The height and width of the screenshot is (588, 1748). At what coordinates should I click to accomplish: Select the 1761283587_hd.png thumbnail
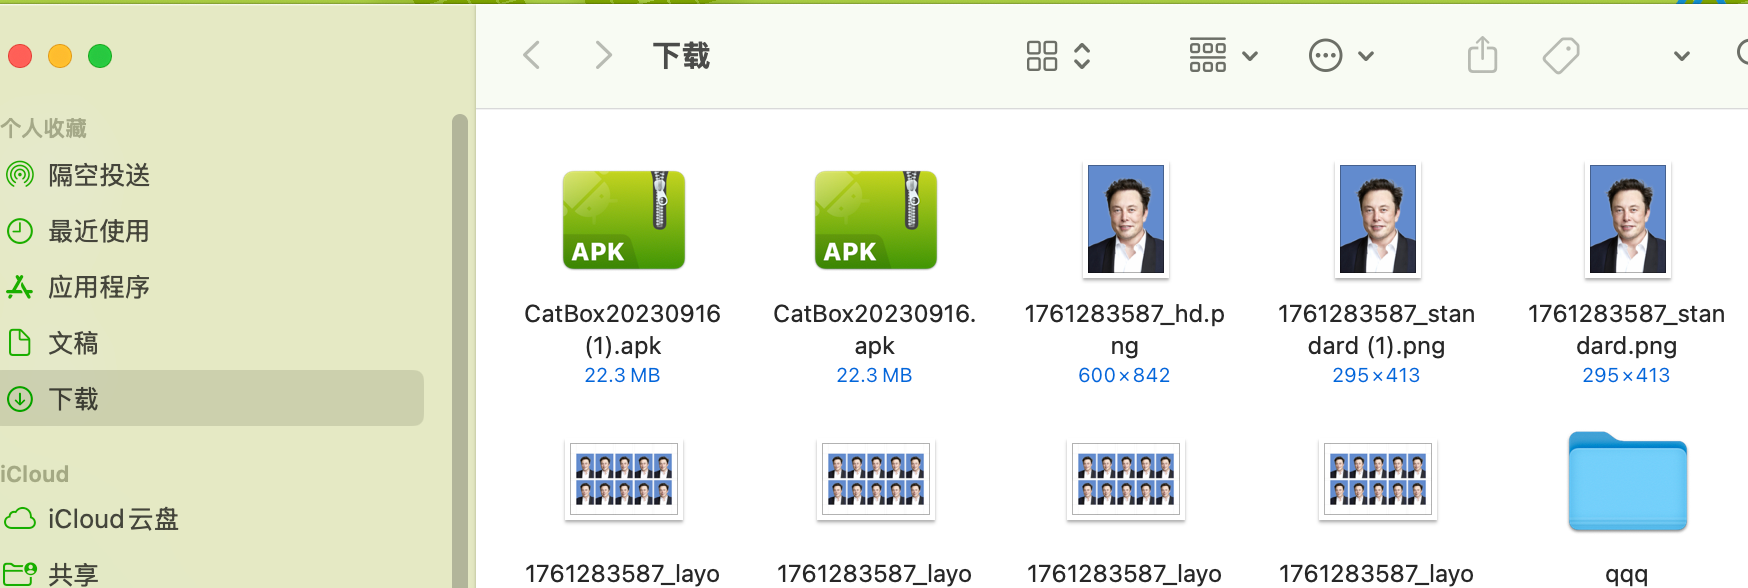[1125, 220]
